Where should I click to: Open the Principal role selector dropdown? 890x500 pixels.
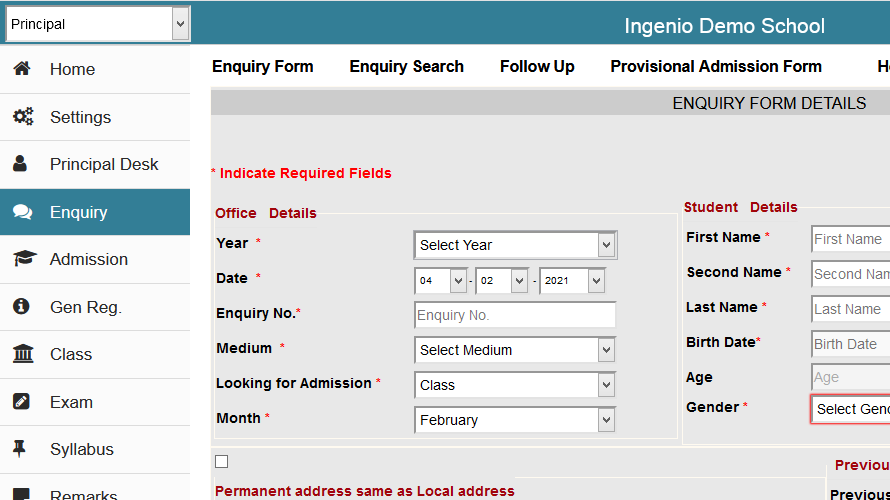(x=96, y=24)
